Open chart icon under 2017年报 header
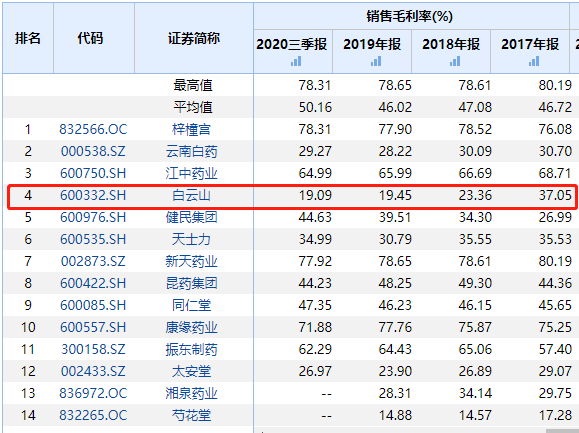This screenshot has height=433, width=579. pyautogui.click(x=534, y=61)
